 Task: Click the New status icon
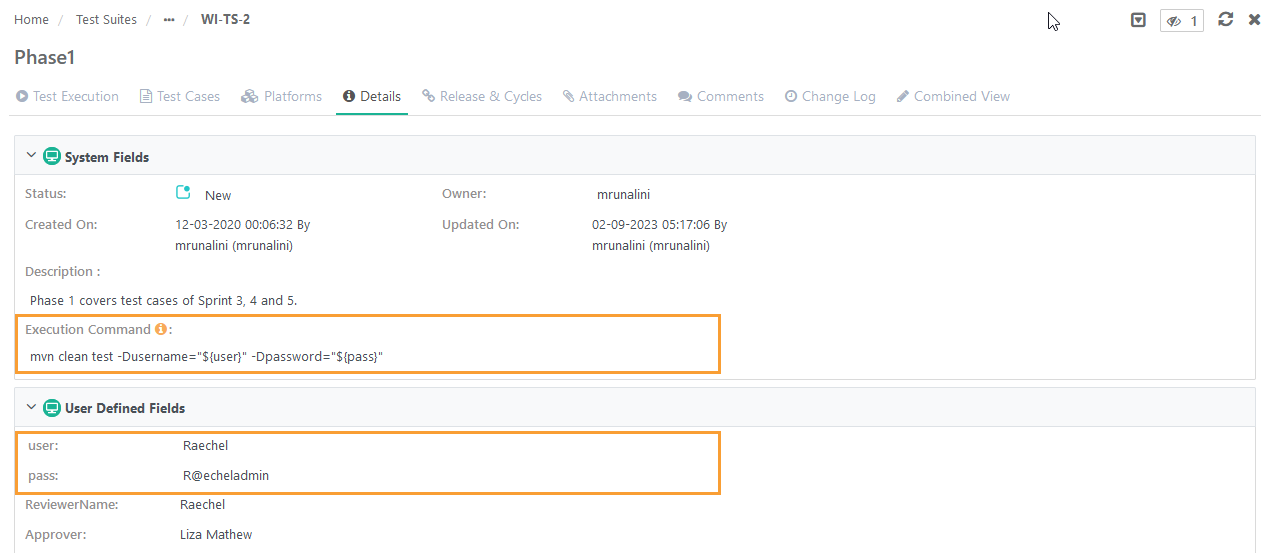point(183,193)
